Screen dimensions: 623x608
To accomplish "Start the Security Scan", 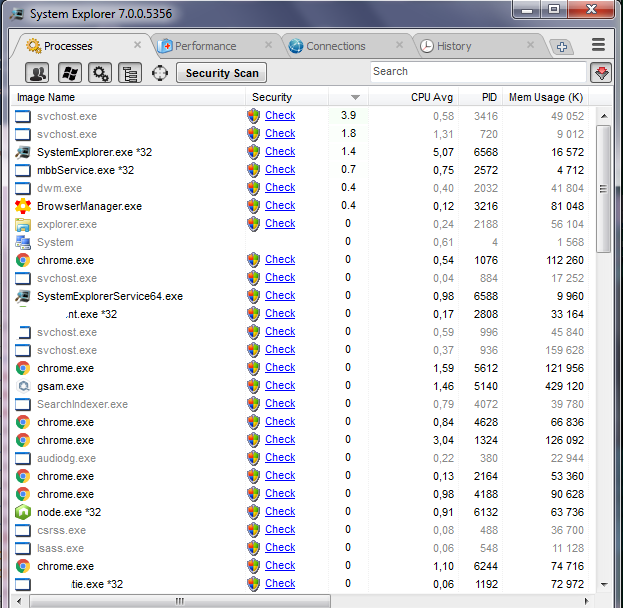I will (x=222, y=73).
